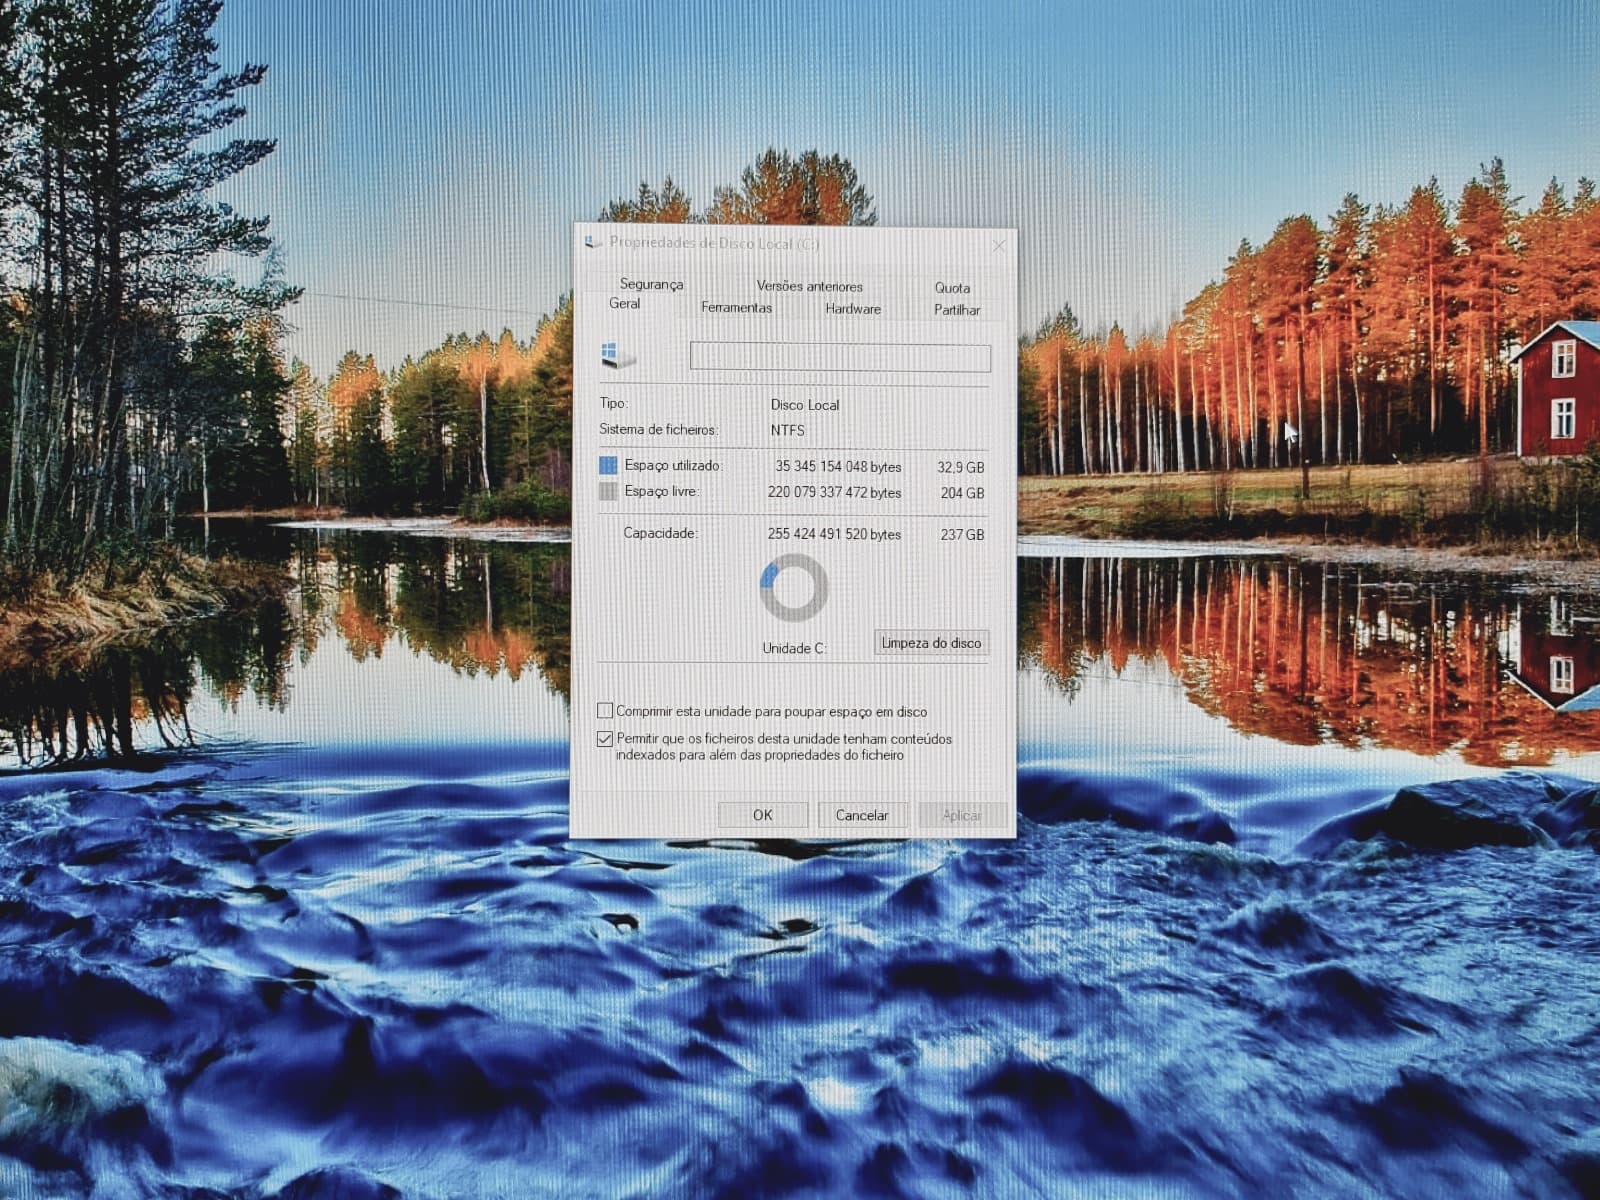Uncheck Permitir que os ficheiros indexing checkbox
The height and width of the screenshot is (1200, 1600).
click(x=604, y=739)
